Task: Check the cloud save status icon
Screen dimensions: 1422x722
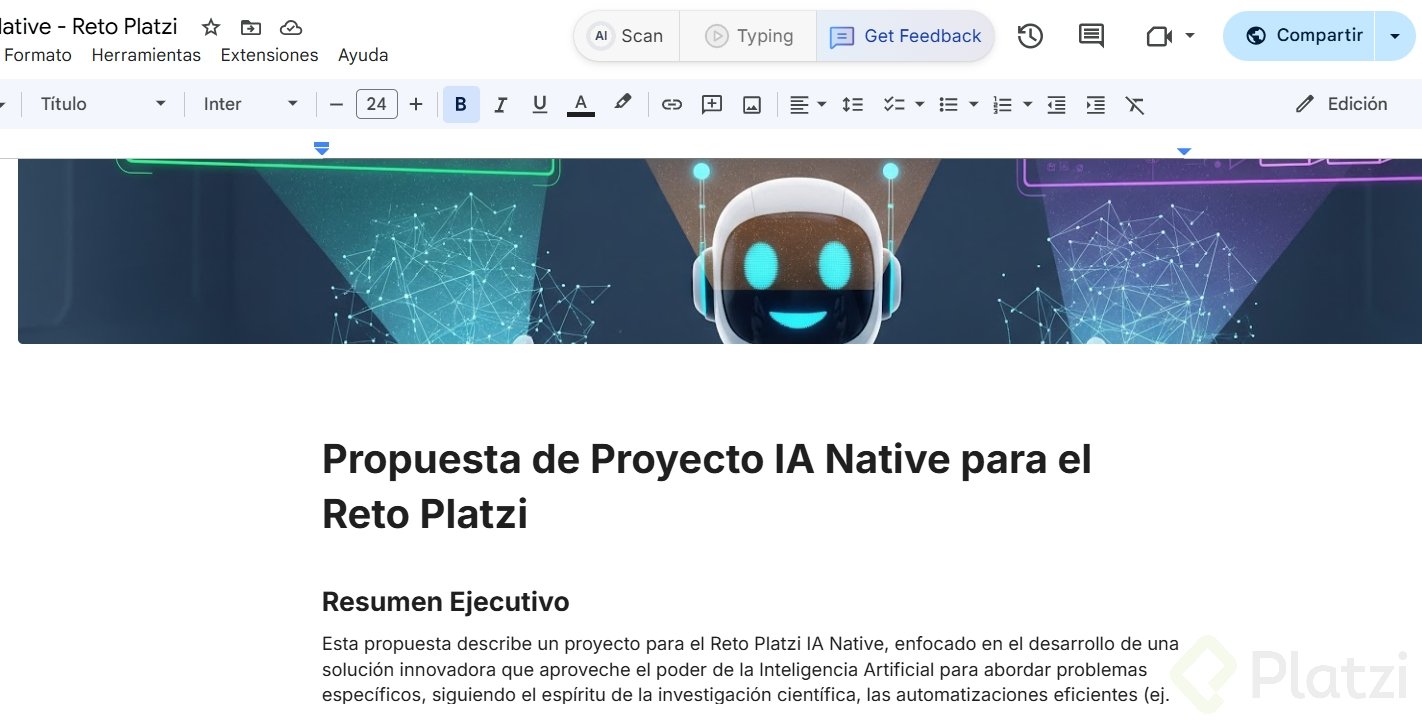Action: point(291,27)
